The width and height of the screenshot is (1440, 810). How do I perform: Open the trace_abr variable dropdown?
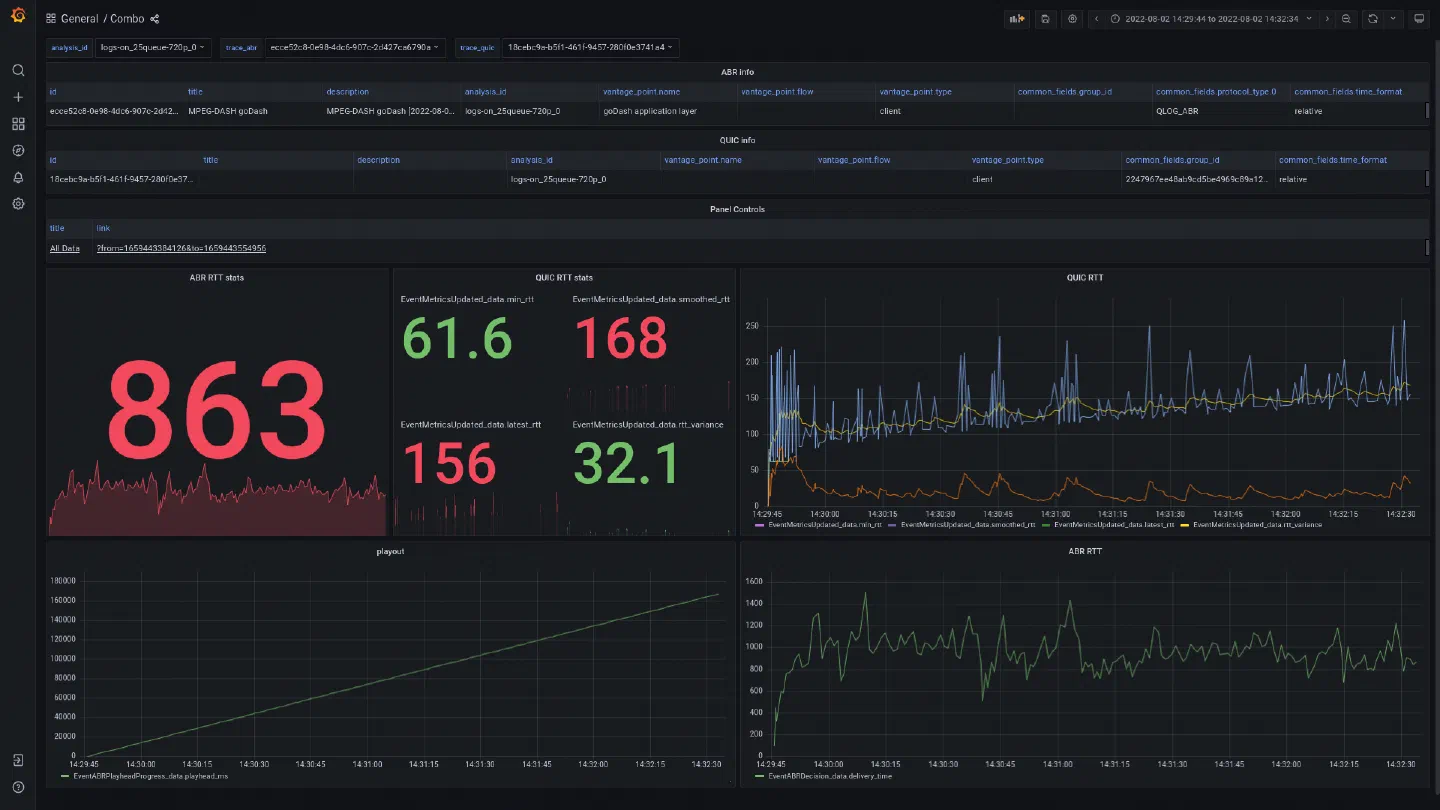click(356, 47)
